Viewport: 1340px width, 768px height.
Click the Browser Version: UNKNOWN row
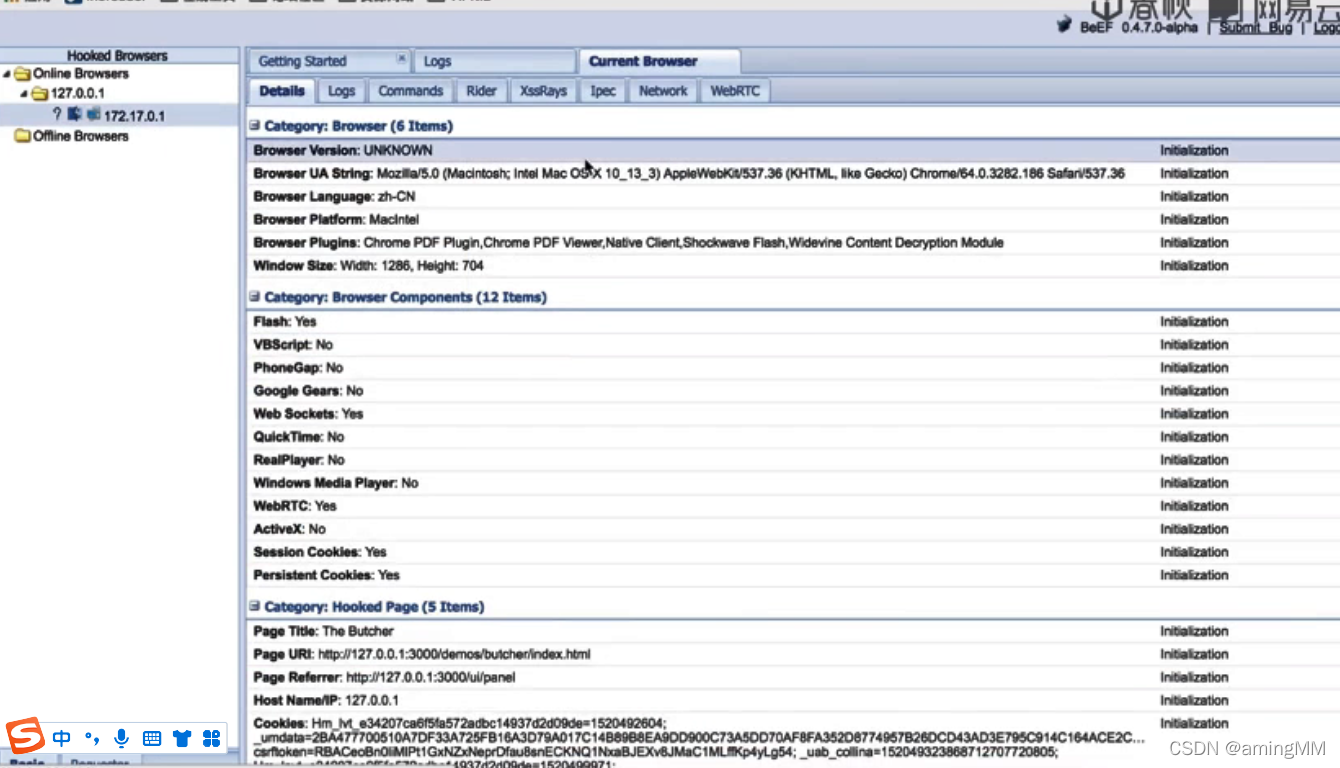[793, 151]
